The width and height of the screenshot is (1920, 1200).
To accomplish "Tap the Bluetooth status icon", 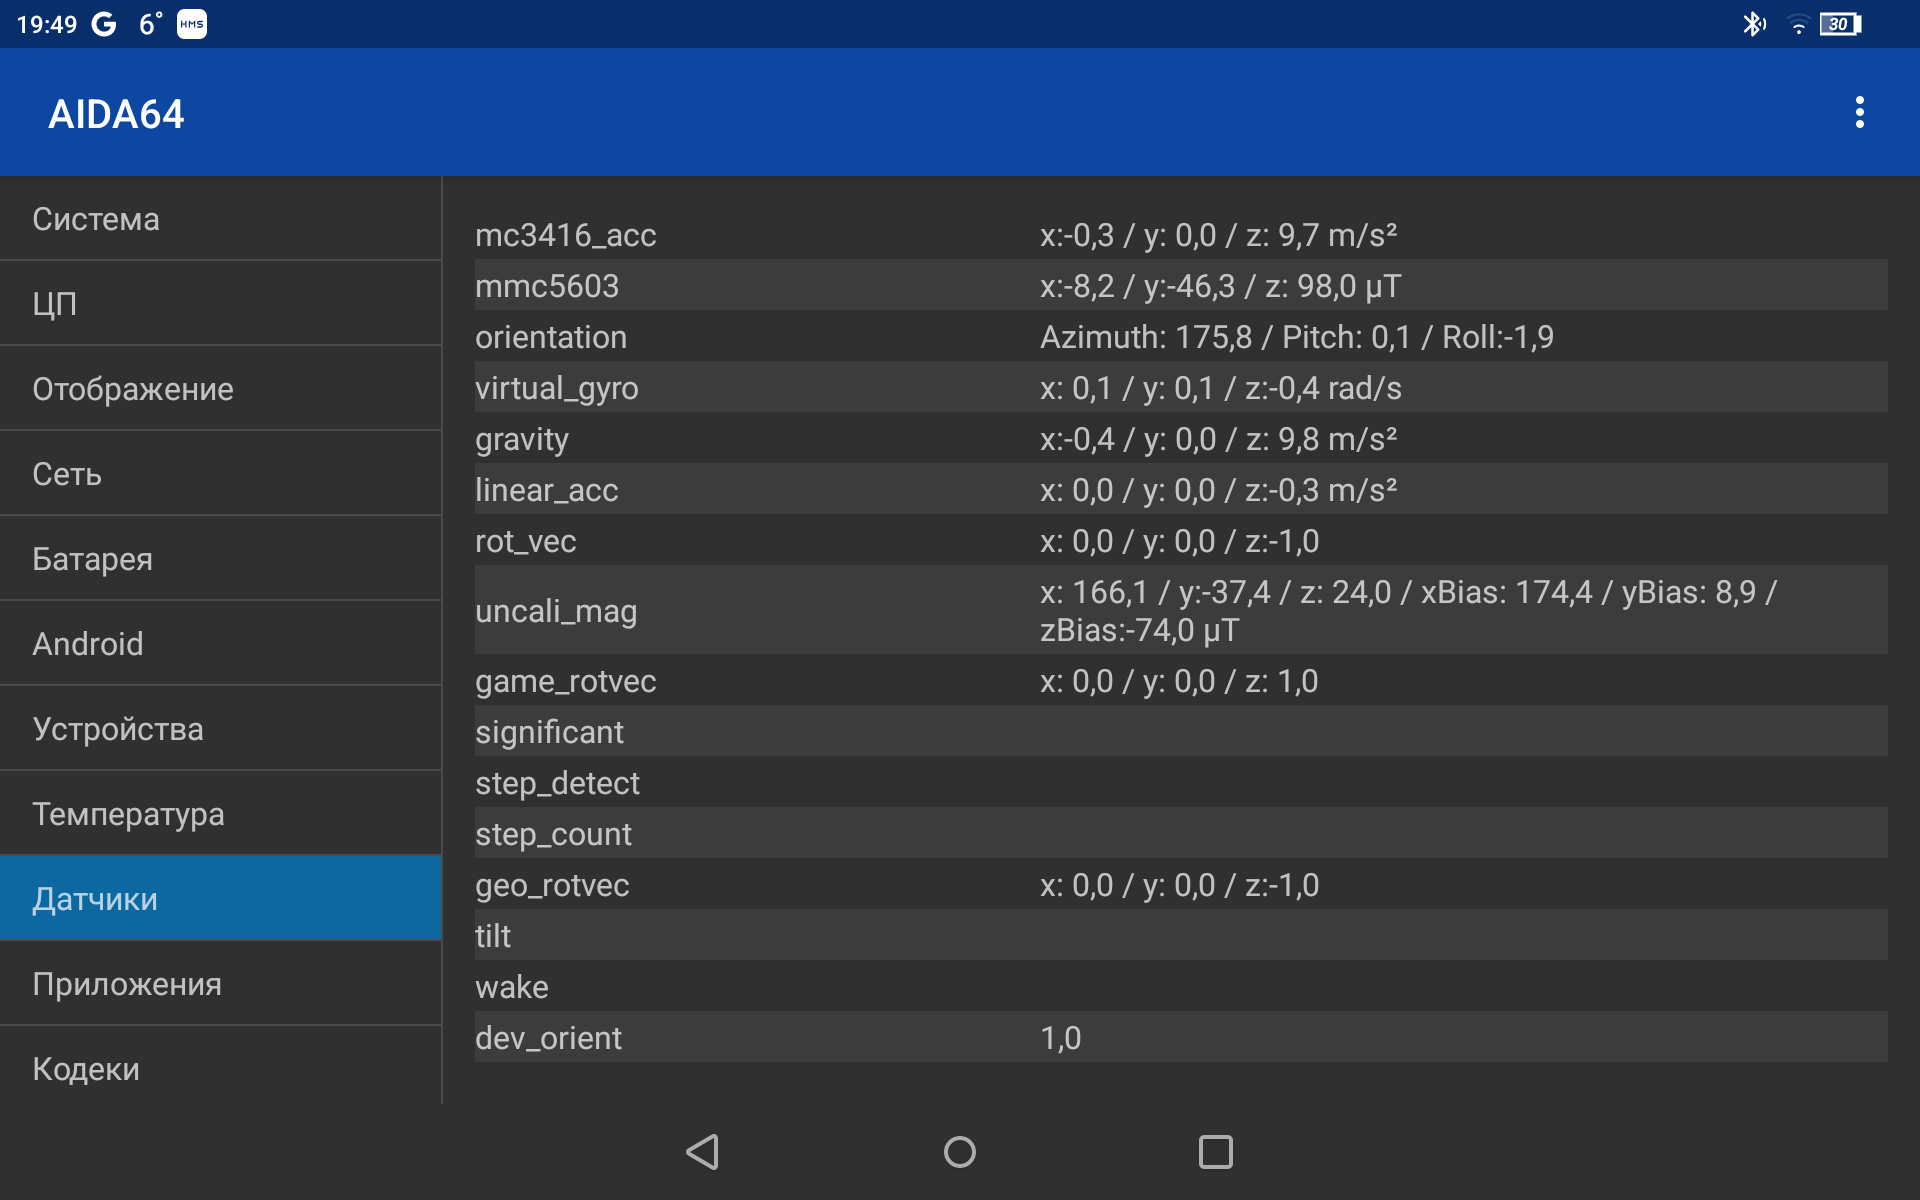I will pos(1753,24).
